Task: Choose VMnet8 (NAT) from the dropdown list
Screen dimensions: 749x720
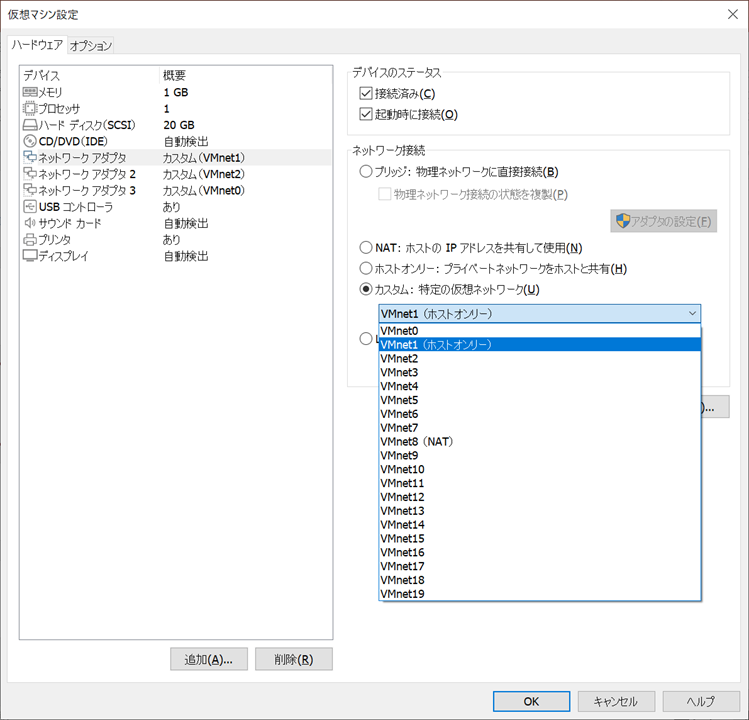Action: (540, 441)
